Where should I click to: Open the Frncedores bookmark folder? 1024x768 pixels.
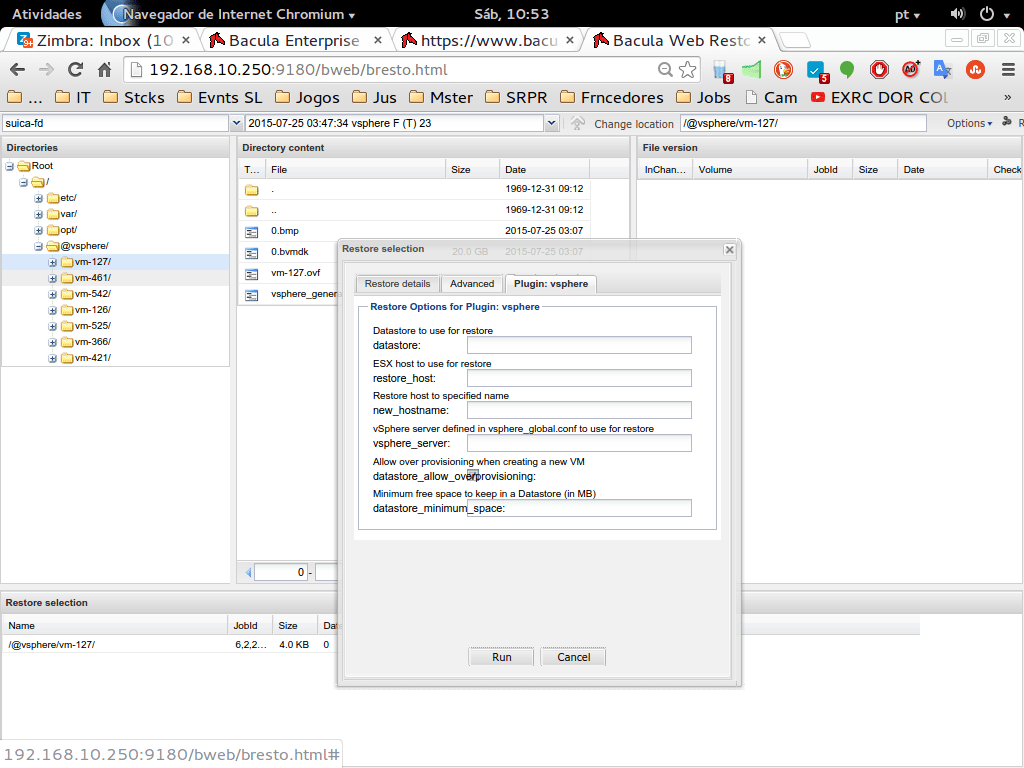click(x=612, y=97)
